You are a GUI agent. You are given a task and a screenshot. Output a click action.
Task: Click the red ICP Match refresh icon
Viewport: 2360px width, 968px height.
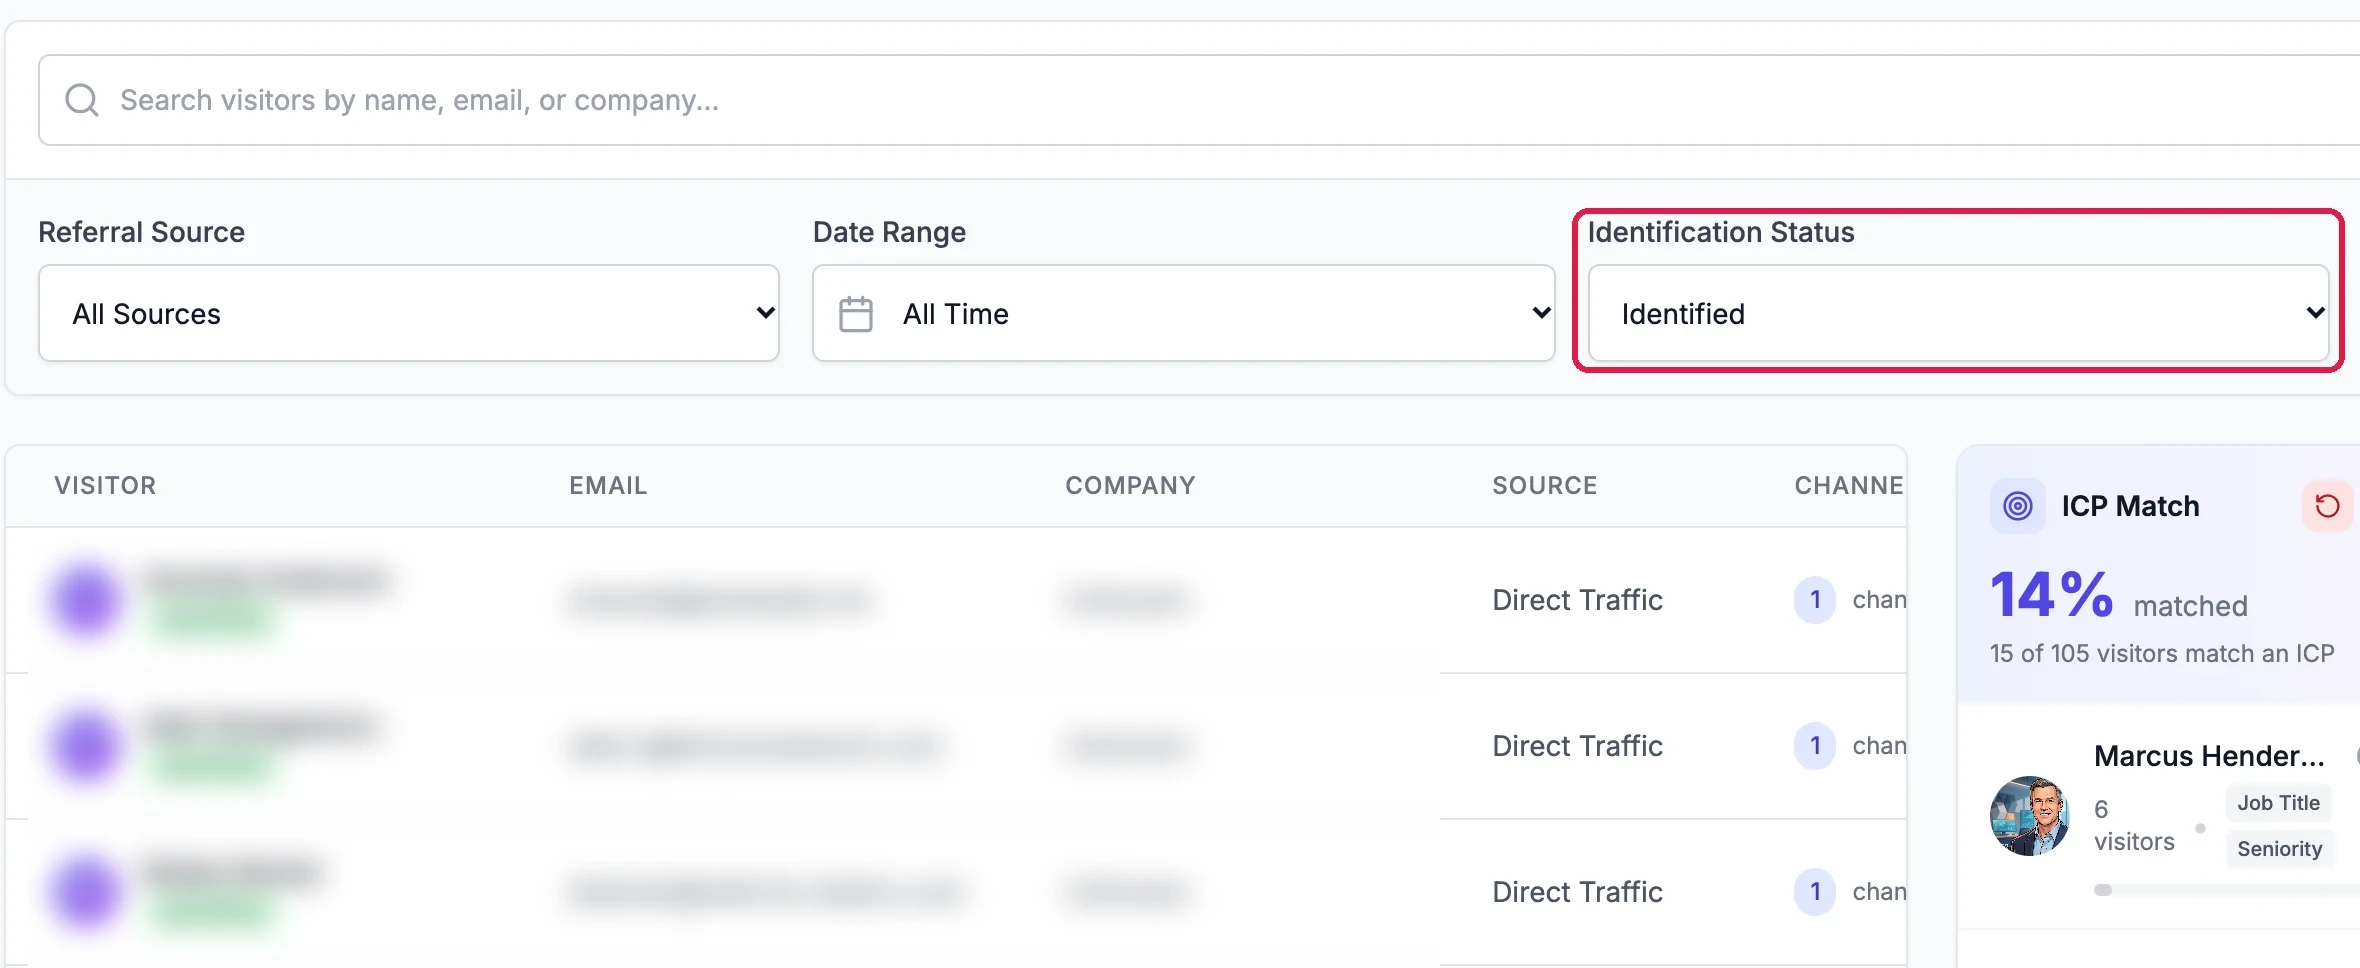click(2328, 506)
